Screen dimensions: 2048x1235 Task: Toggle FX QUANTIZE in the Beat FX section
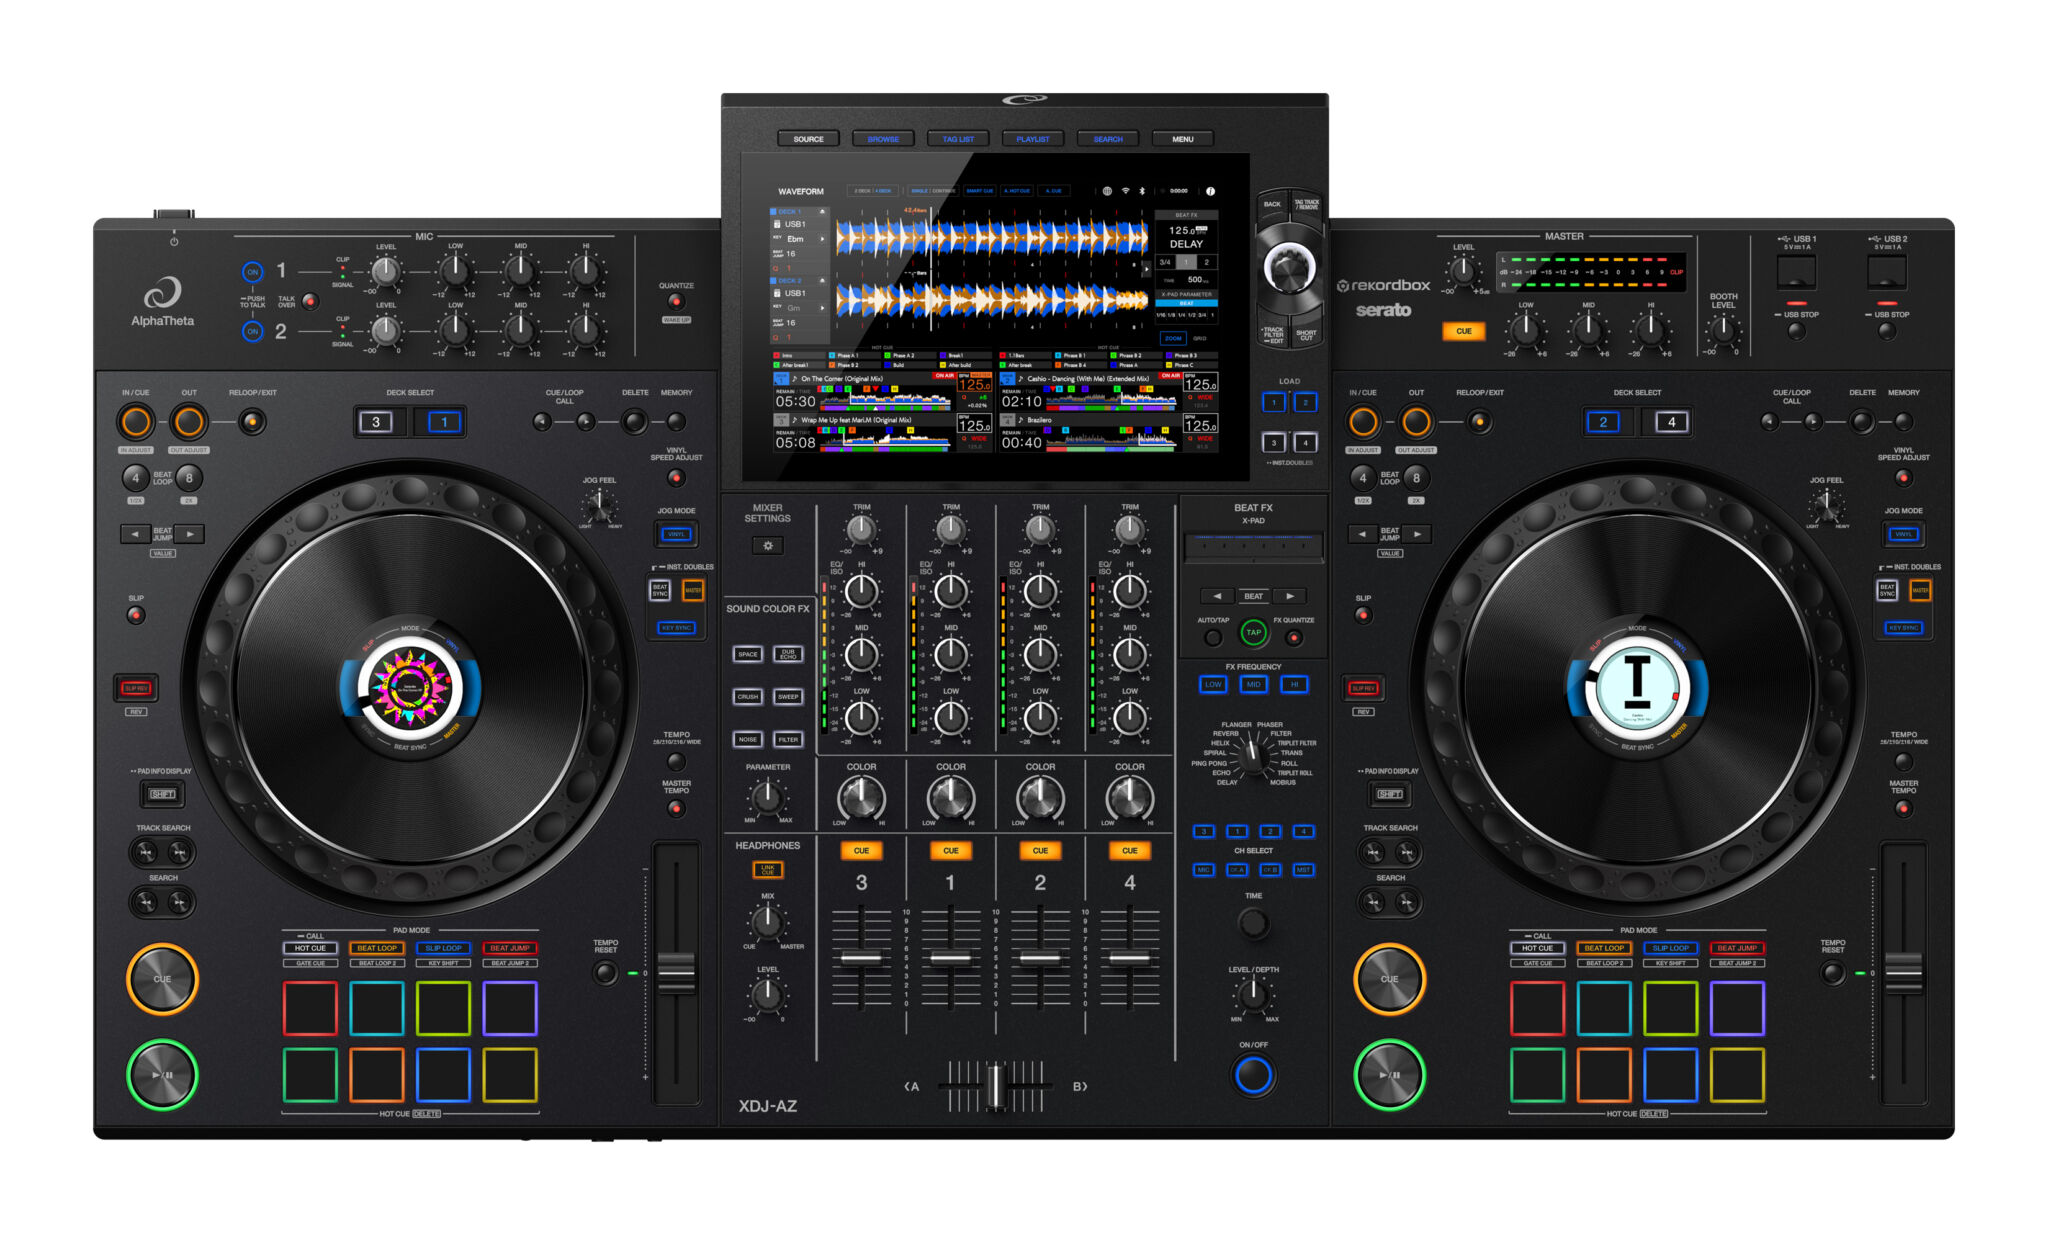point(1294,639)
